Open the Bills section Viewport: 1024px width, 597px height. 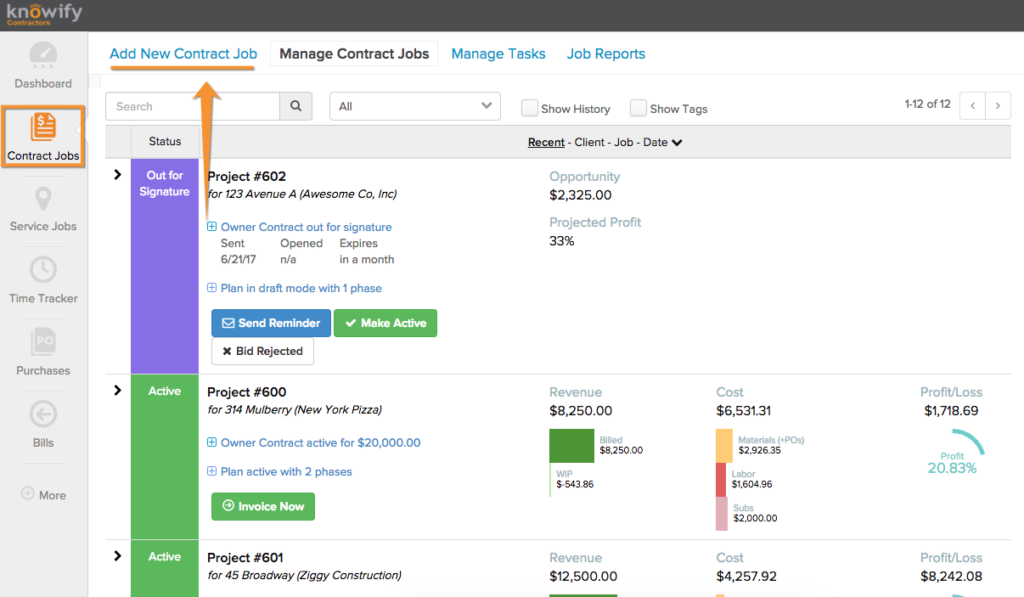pyautogui.click(x=43, y=425)
